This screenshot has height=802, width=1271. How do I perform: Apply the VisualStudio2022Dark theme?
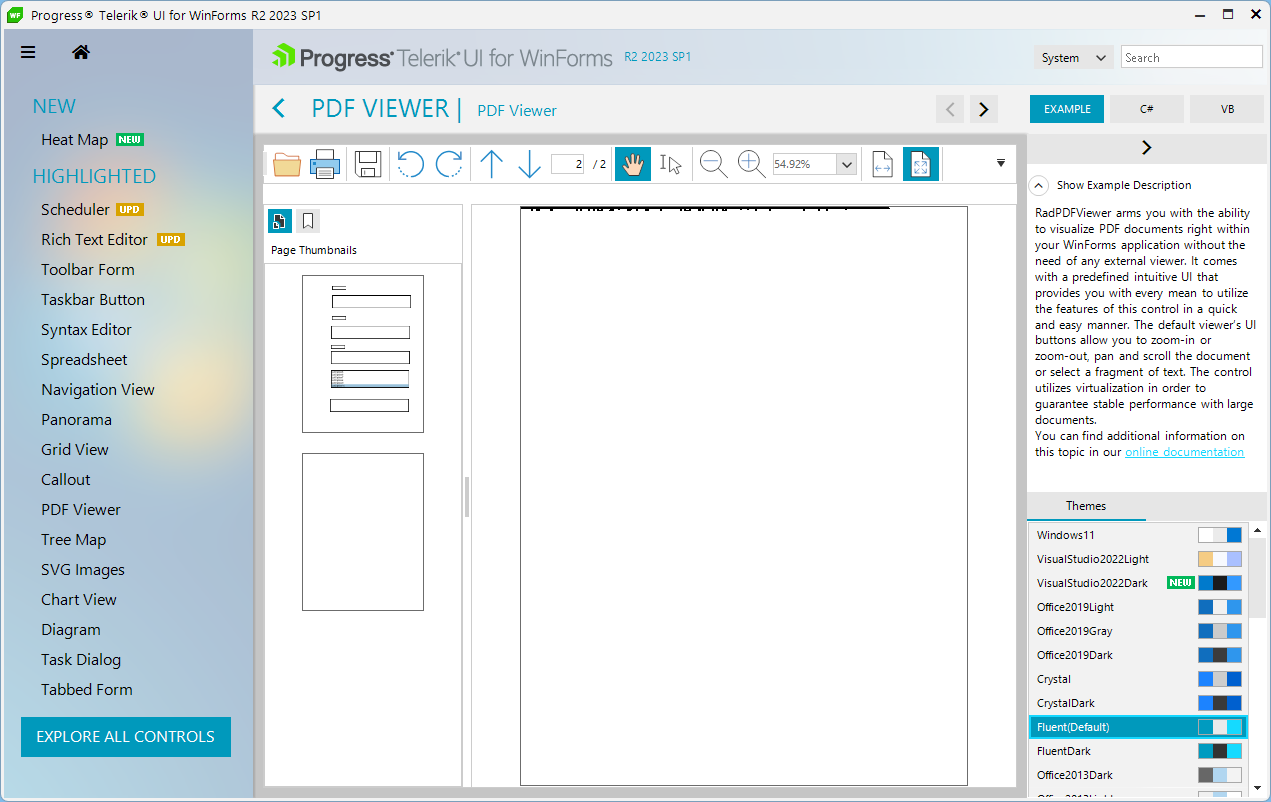pyautogui.click(x=1138, y=583)
